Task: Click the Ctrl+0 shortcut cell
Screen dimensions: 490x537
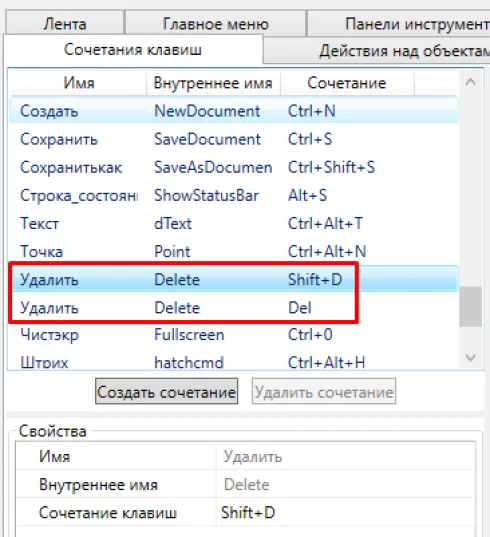Action: point(310,335)
